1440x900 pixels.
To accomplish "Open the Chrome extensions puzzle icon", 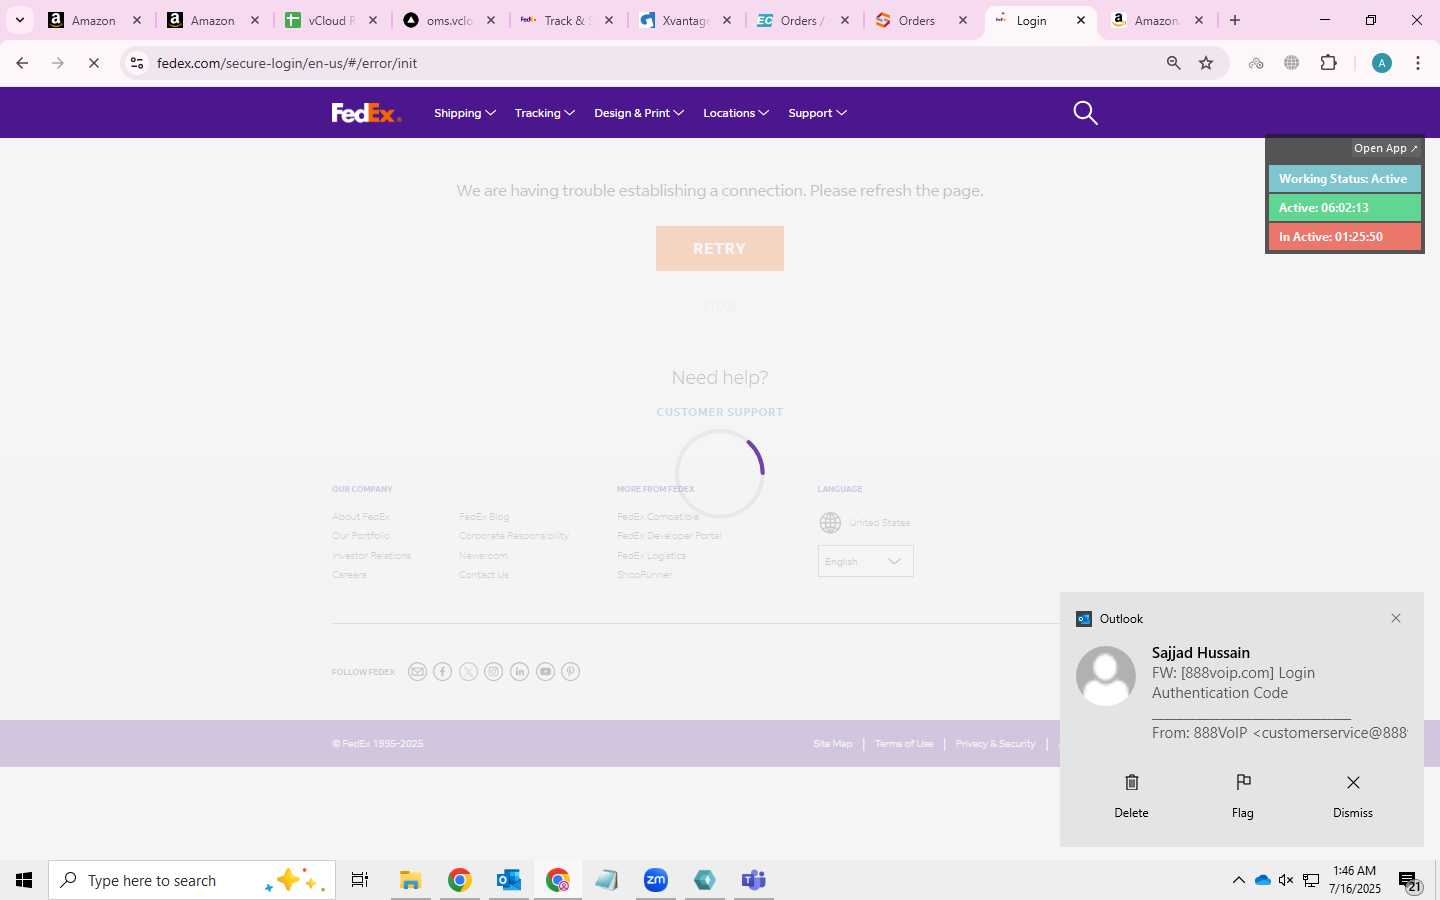I will [x=1328, y=63].
